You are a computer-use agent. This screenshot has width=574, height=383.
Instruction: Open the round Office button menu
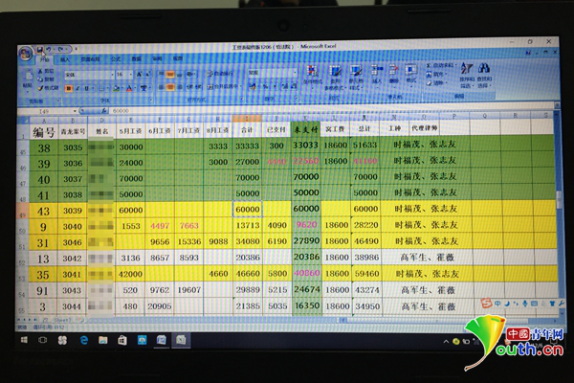(25, 53)
